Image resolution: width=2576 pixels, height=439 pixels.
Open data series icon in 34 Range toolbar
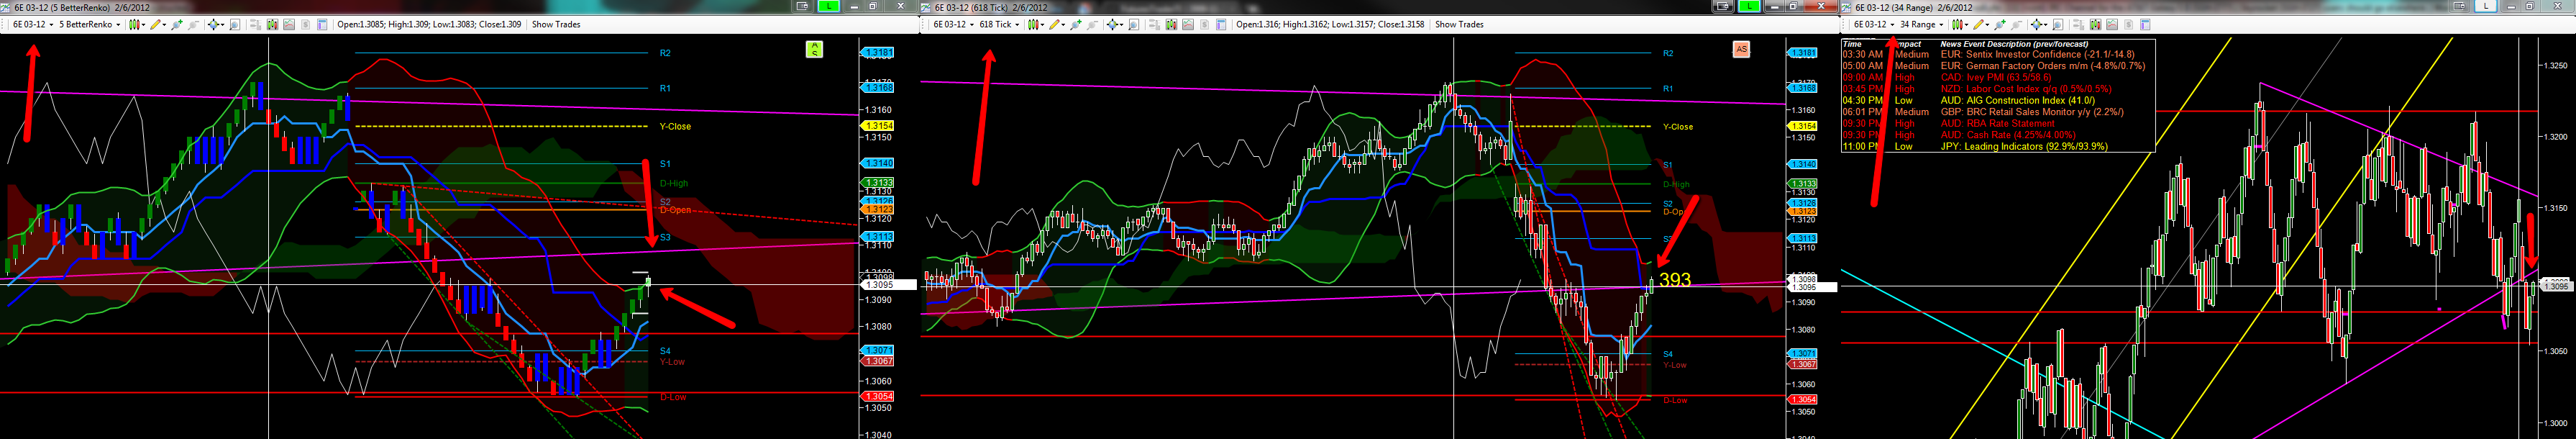point(2095,24)
